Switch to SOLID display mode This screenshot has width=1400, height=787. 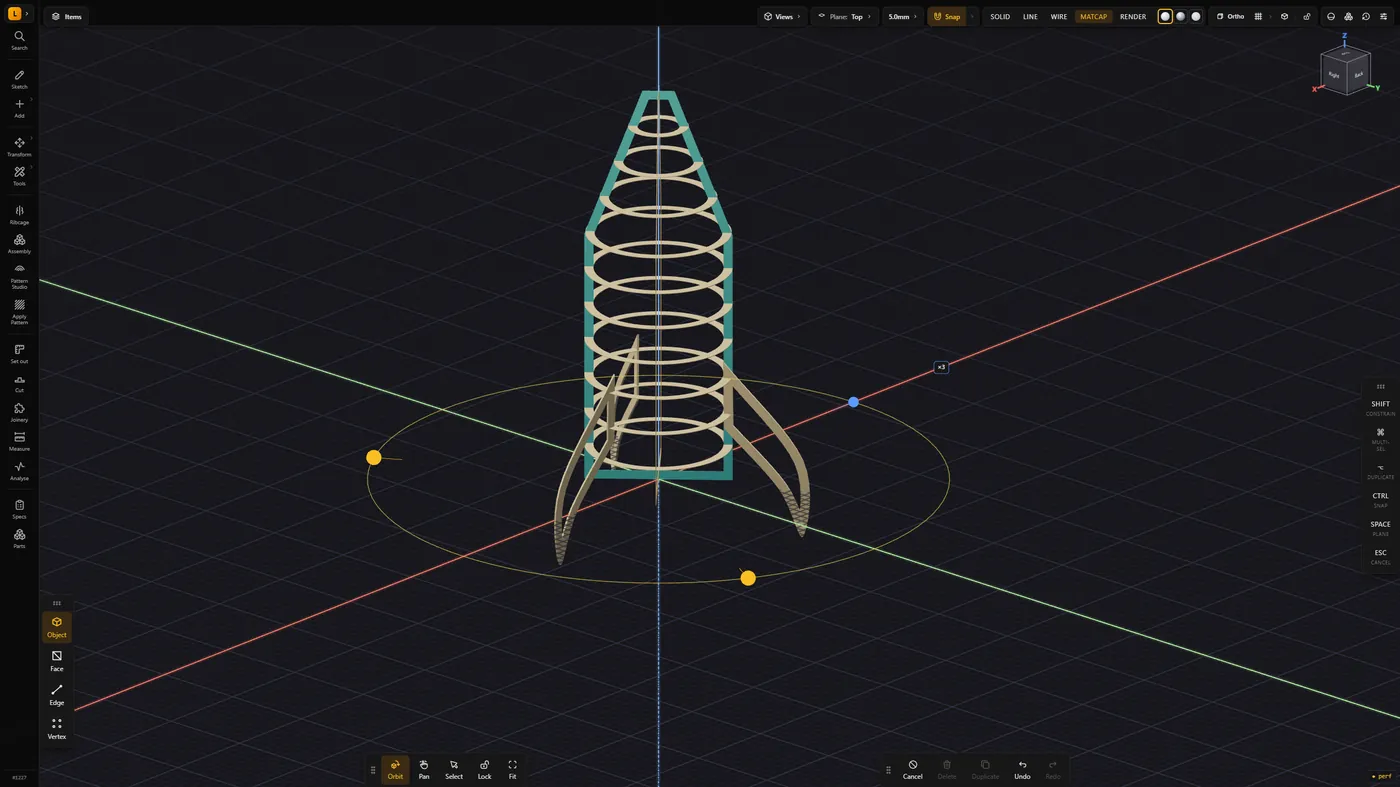(x=1000, y=17)
